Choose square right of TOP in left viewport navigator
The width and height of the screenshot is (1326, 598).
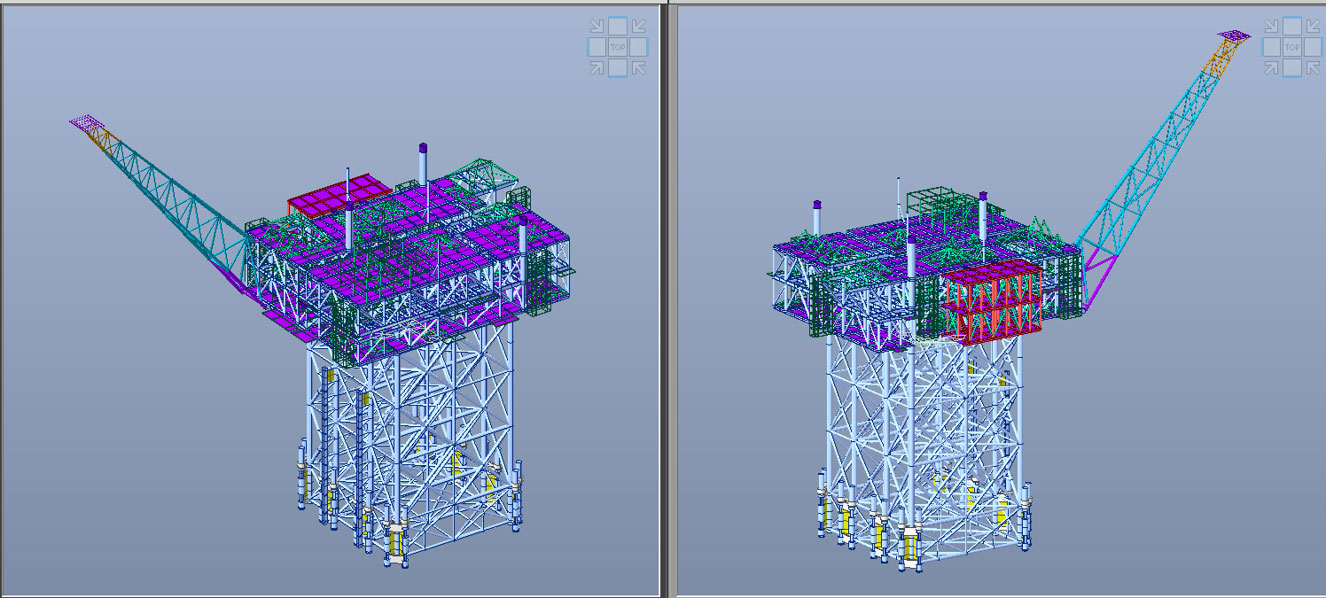639,47
